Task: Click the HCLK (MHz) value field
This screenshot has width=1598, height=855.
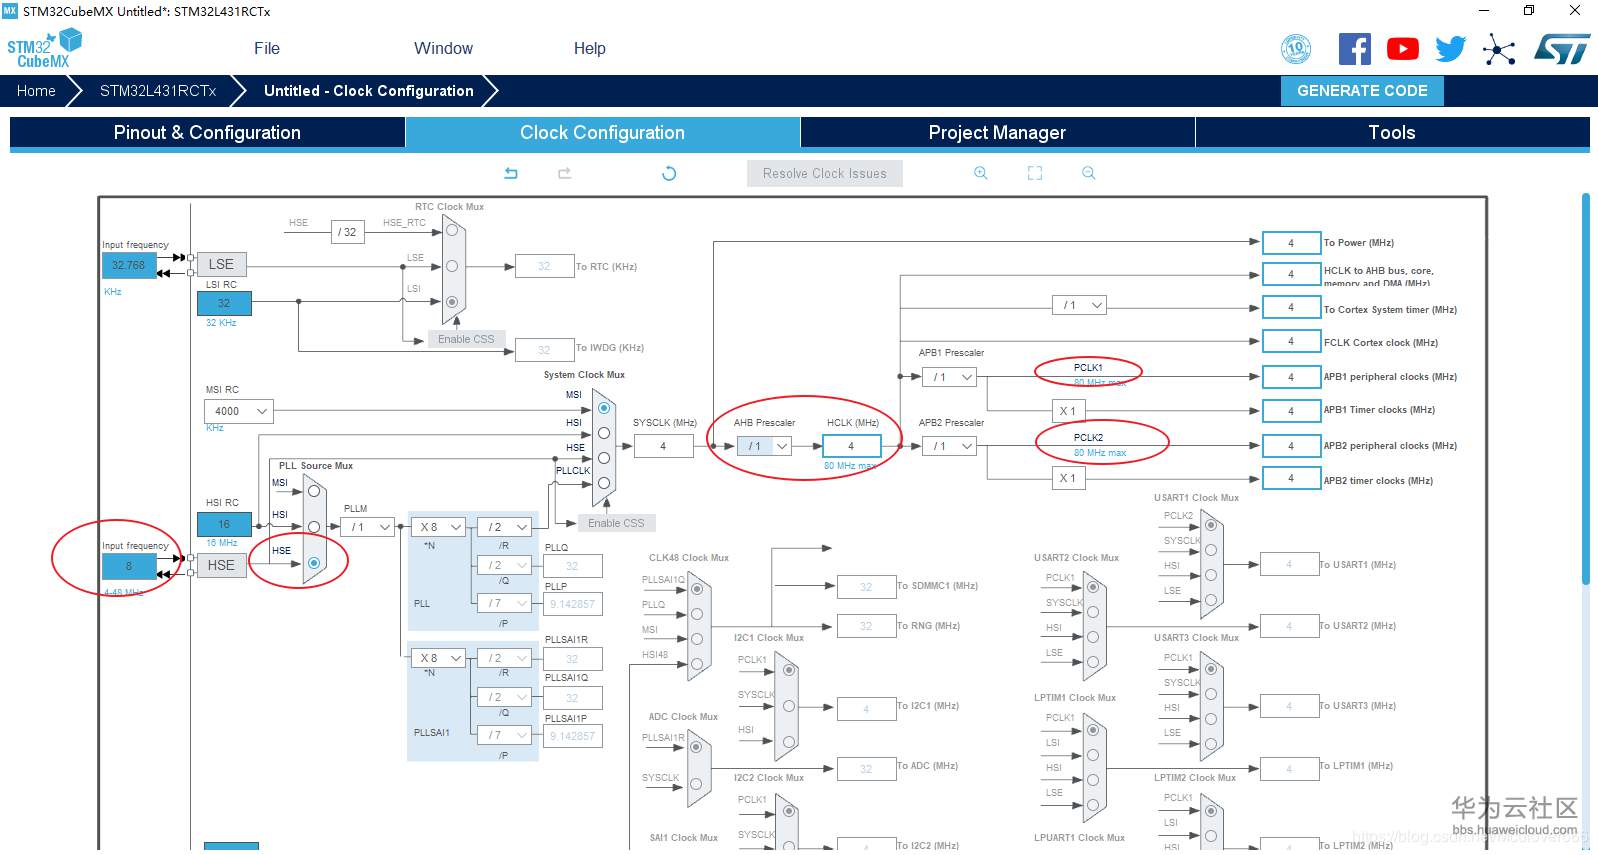Action: pyautogui.click(x=852, y=446)
